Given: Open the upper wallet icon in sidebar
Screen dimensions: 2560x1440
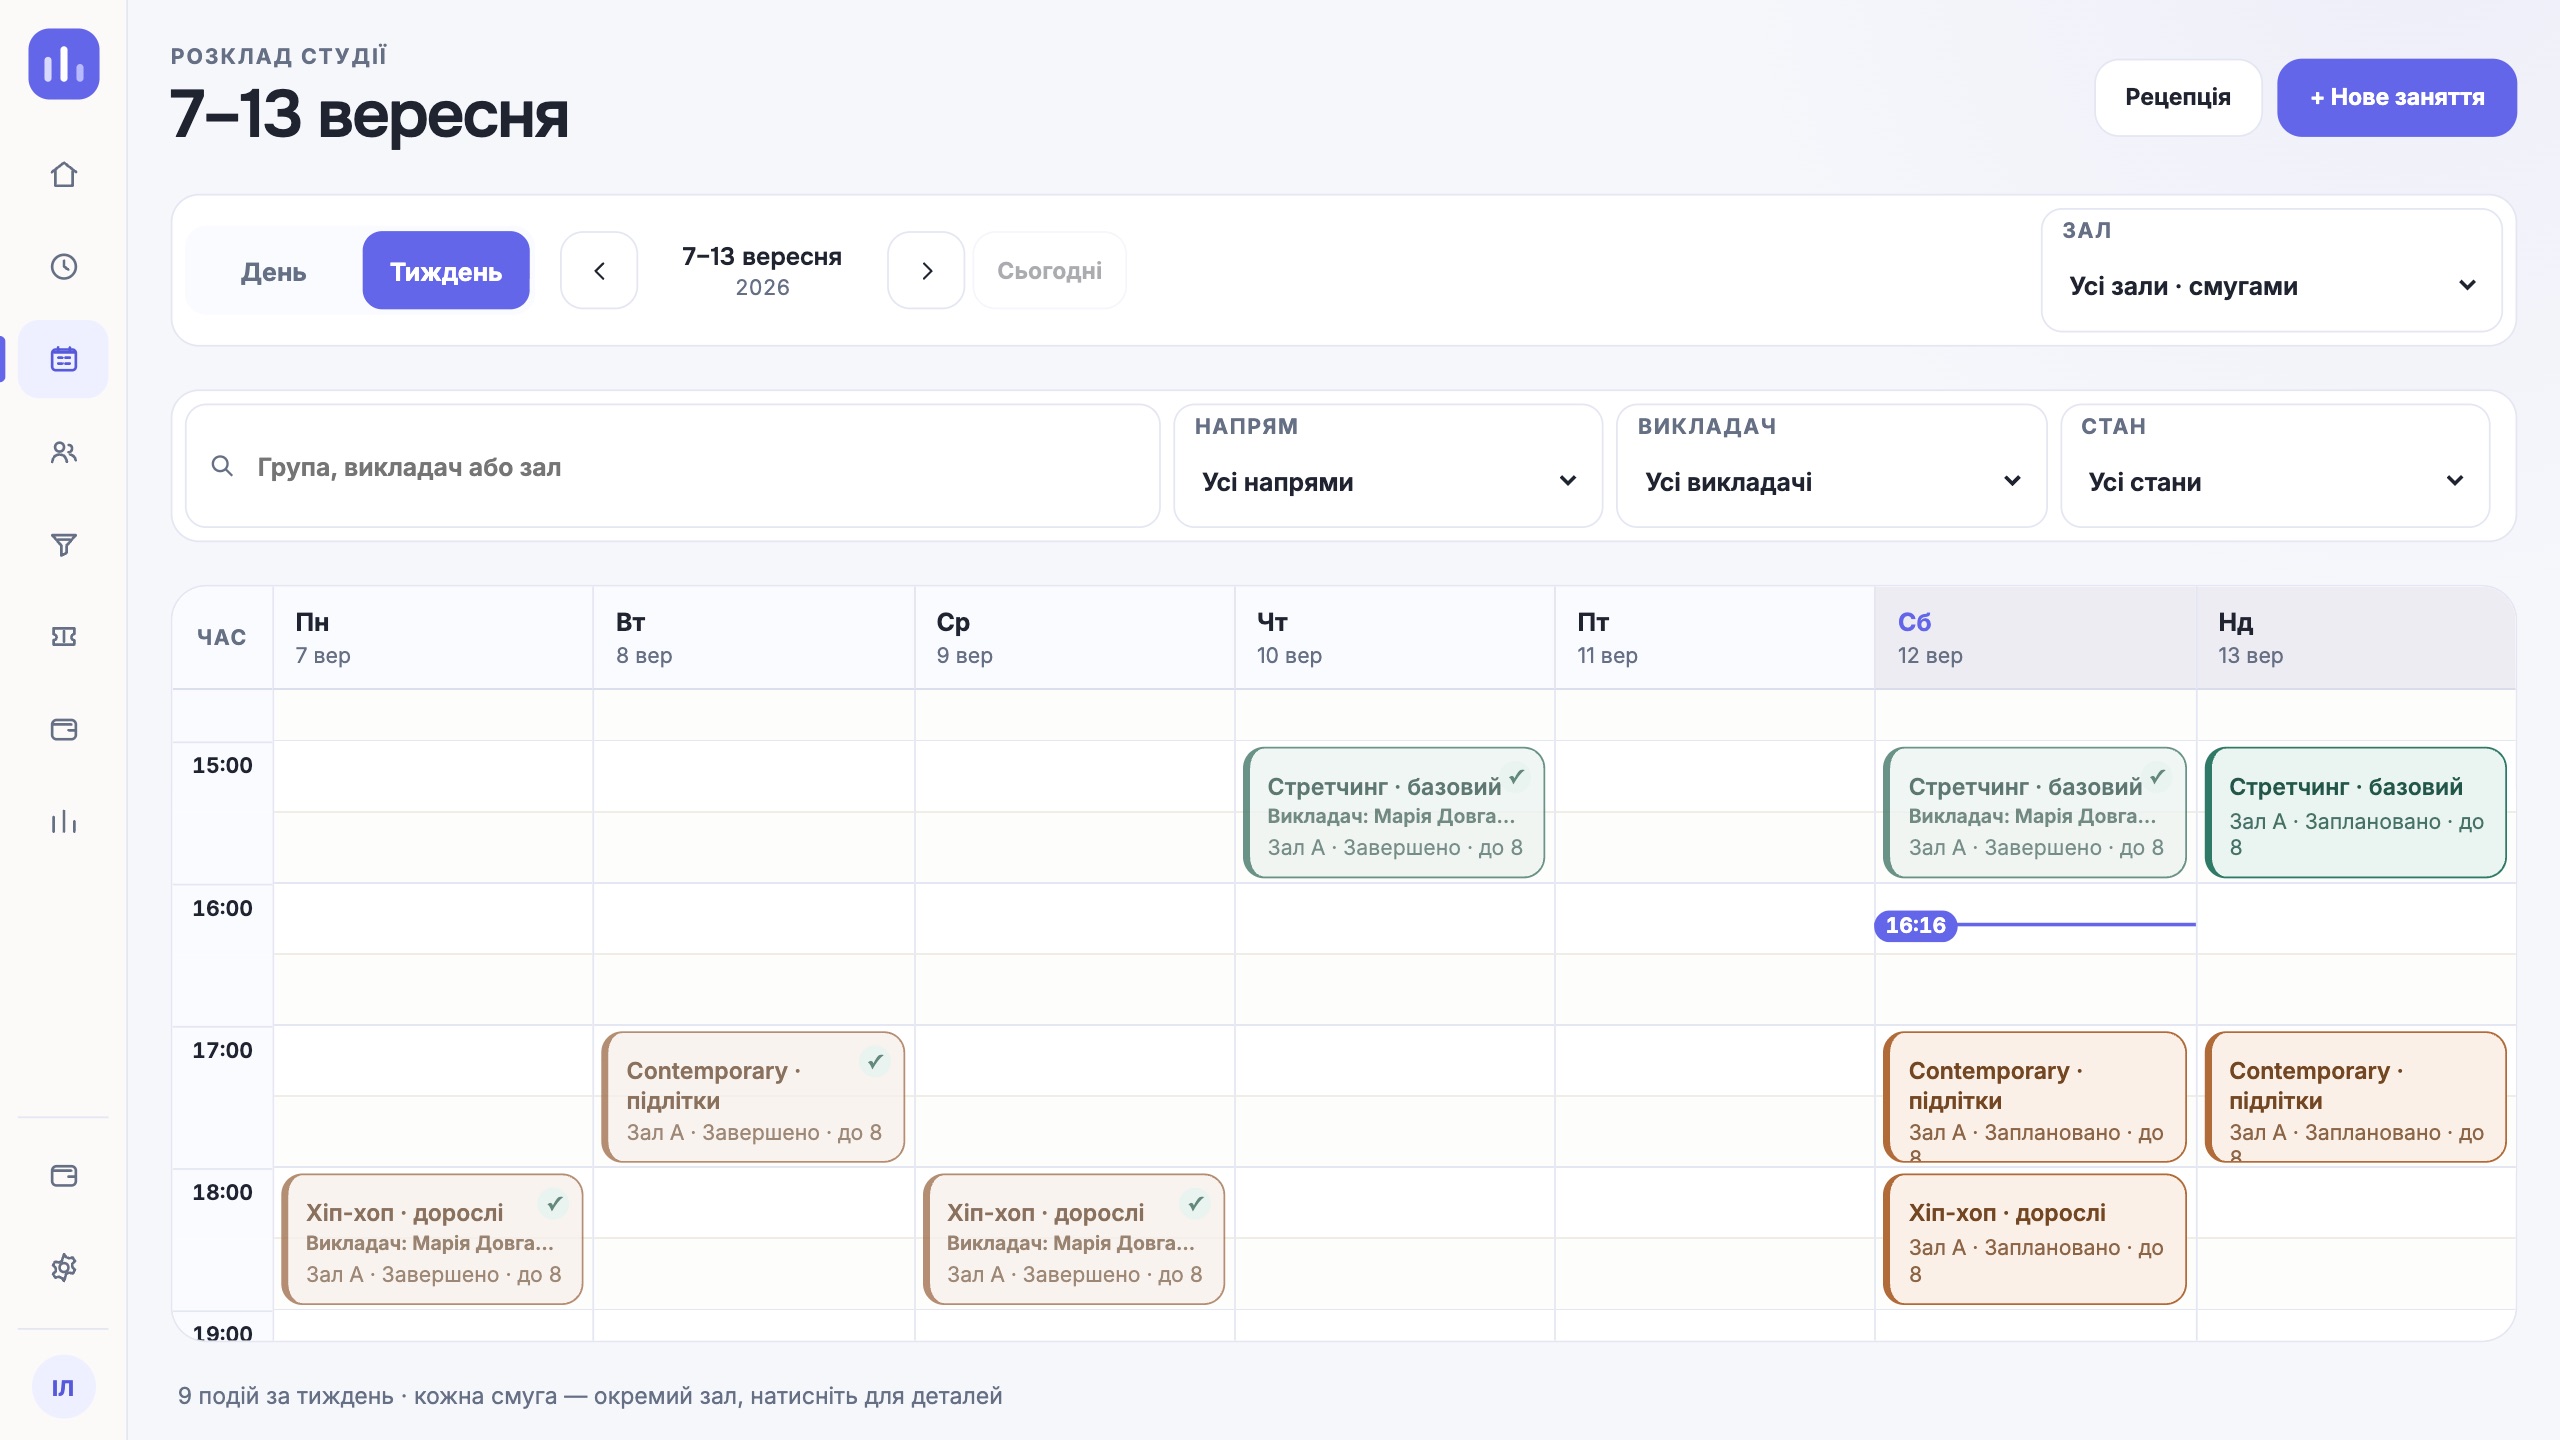Looking at the screenshot, I should 64,729.
